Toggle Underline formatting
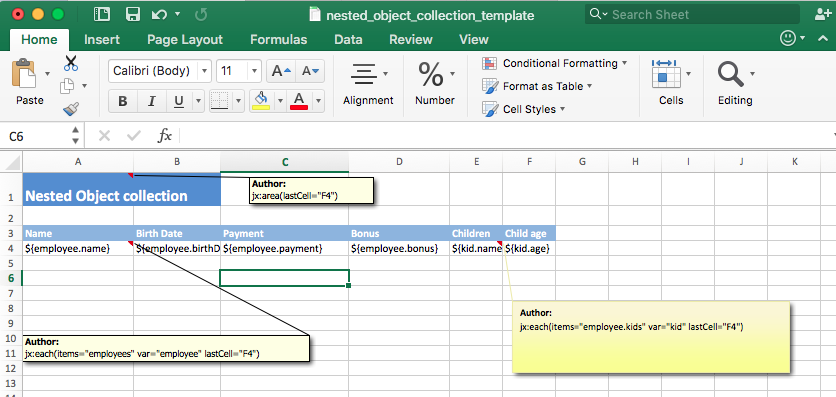Image resolution: width=836 pixels, height=397 pixels. 179,101
